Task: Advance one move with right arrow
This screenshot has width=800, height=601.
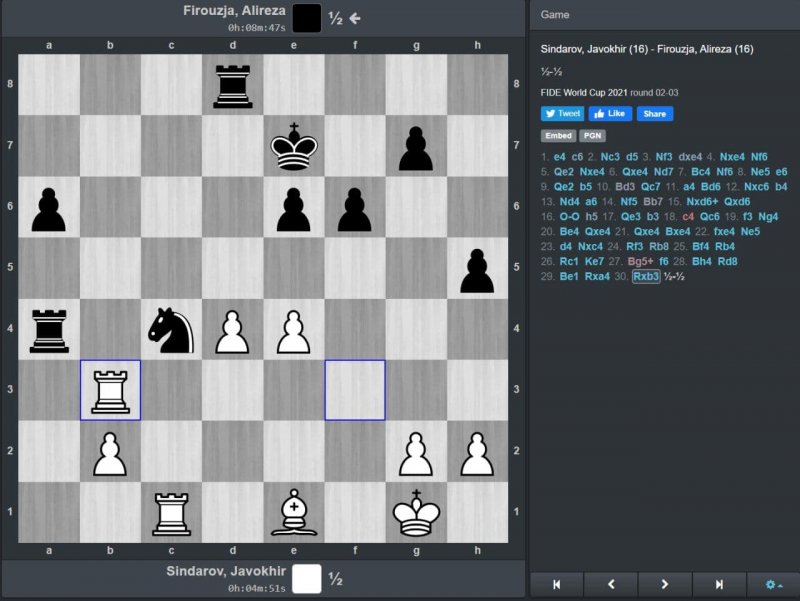Action: click(x=665, y=584)
